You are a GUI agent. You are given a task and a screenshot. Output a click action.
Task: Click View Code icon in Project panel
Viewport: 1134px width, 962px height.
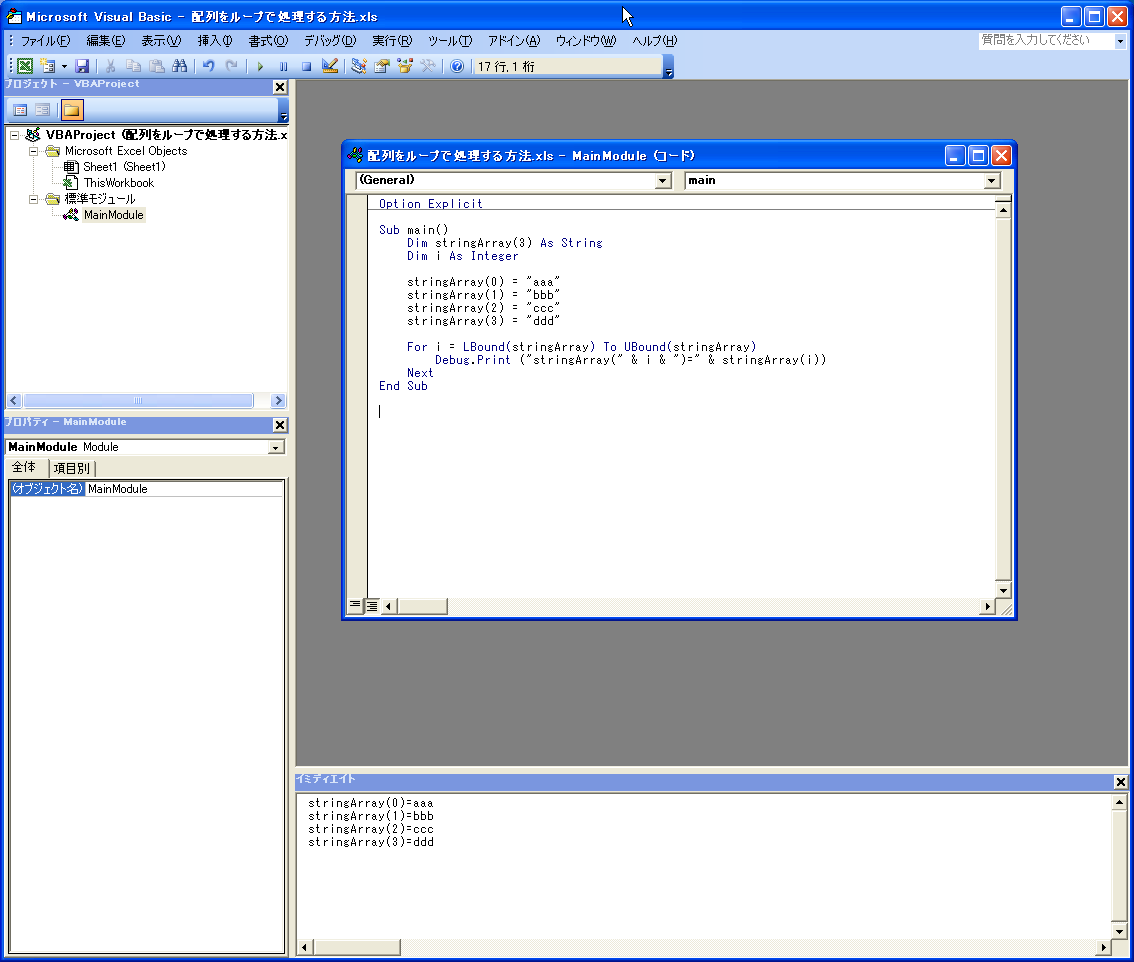click(20, 110)
